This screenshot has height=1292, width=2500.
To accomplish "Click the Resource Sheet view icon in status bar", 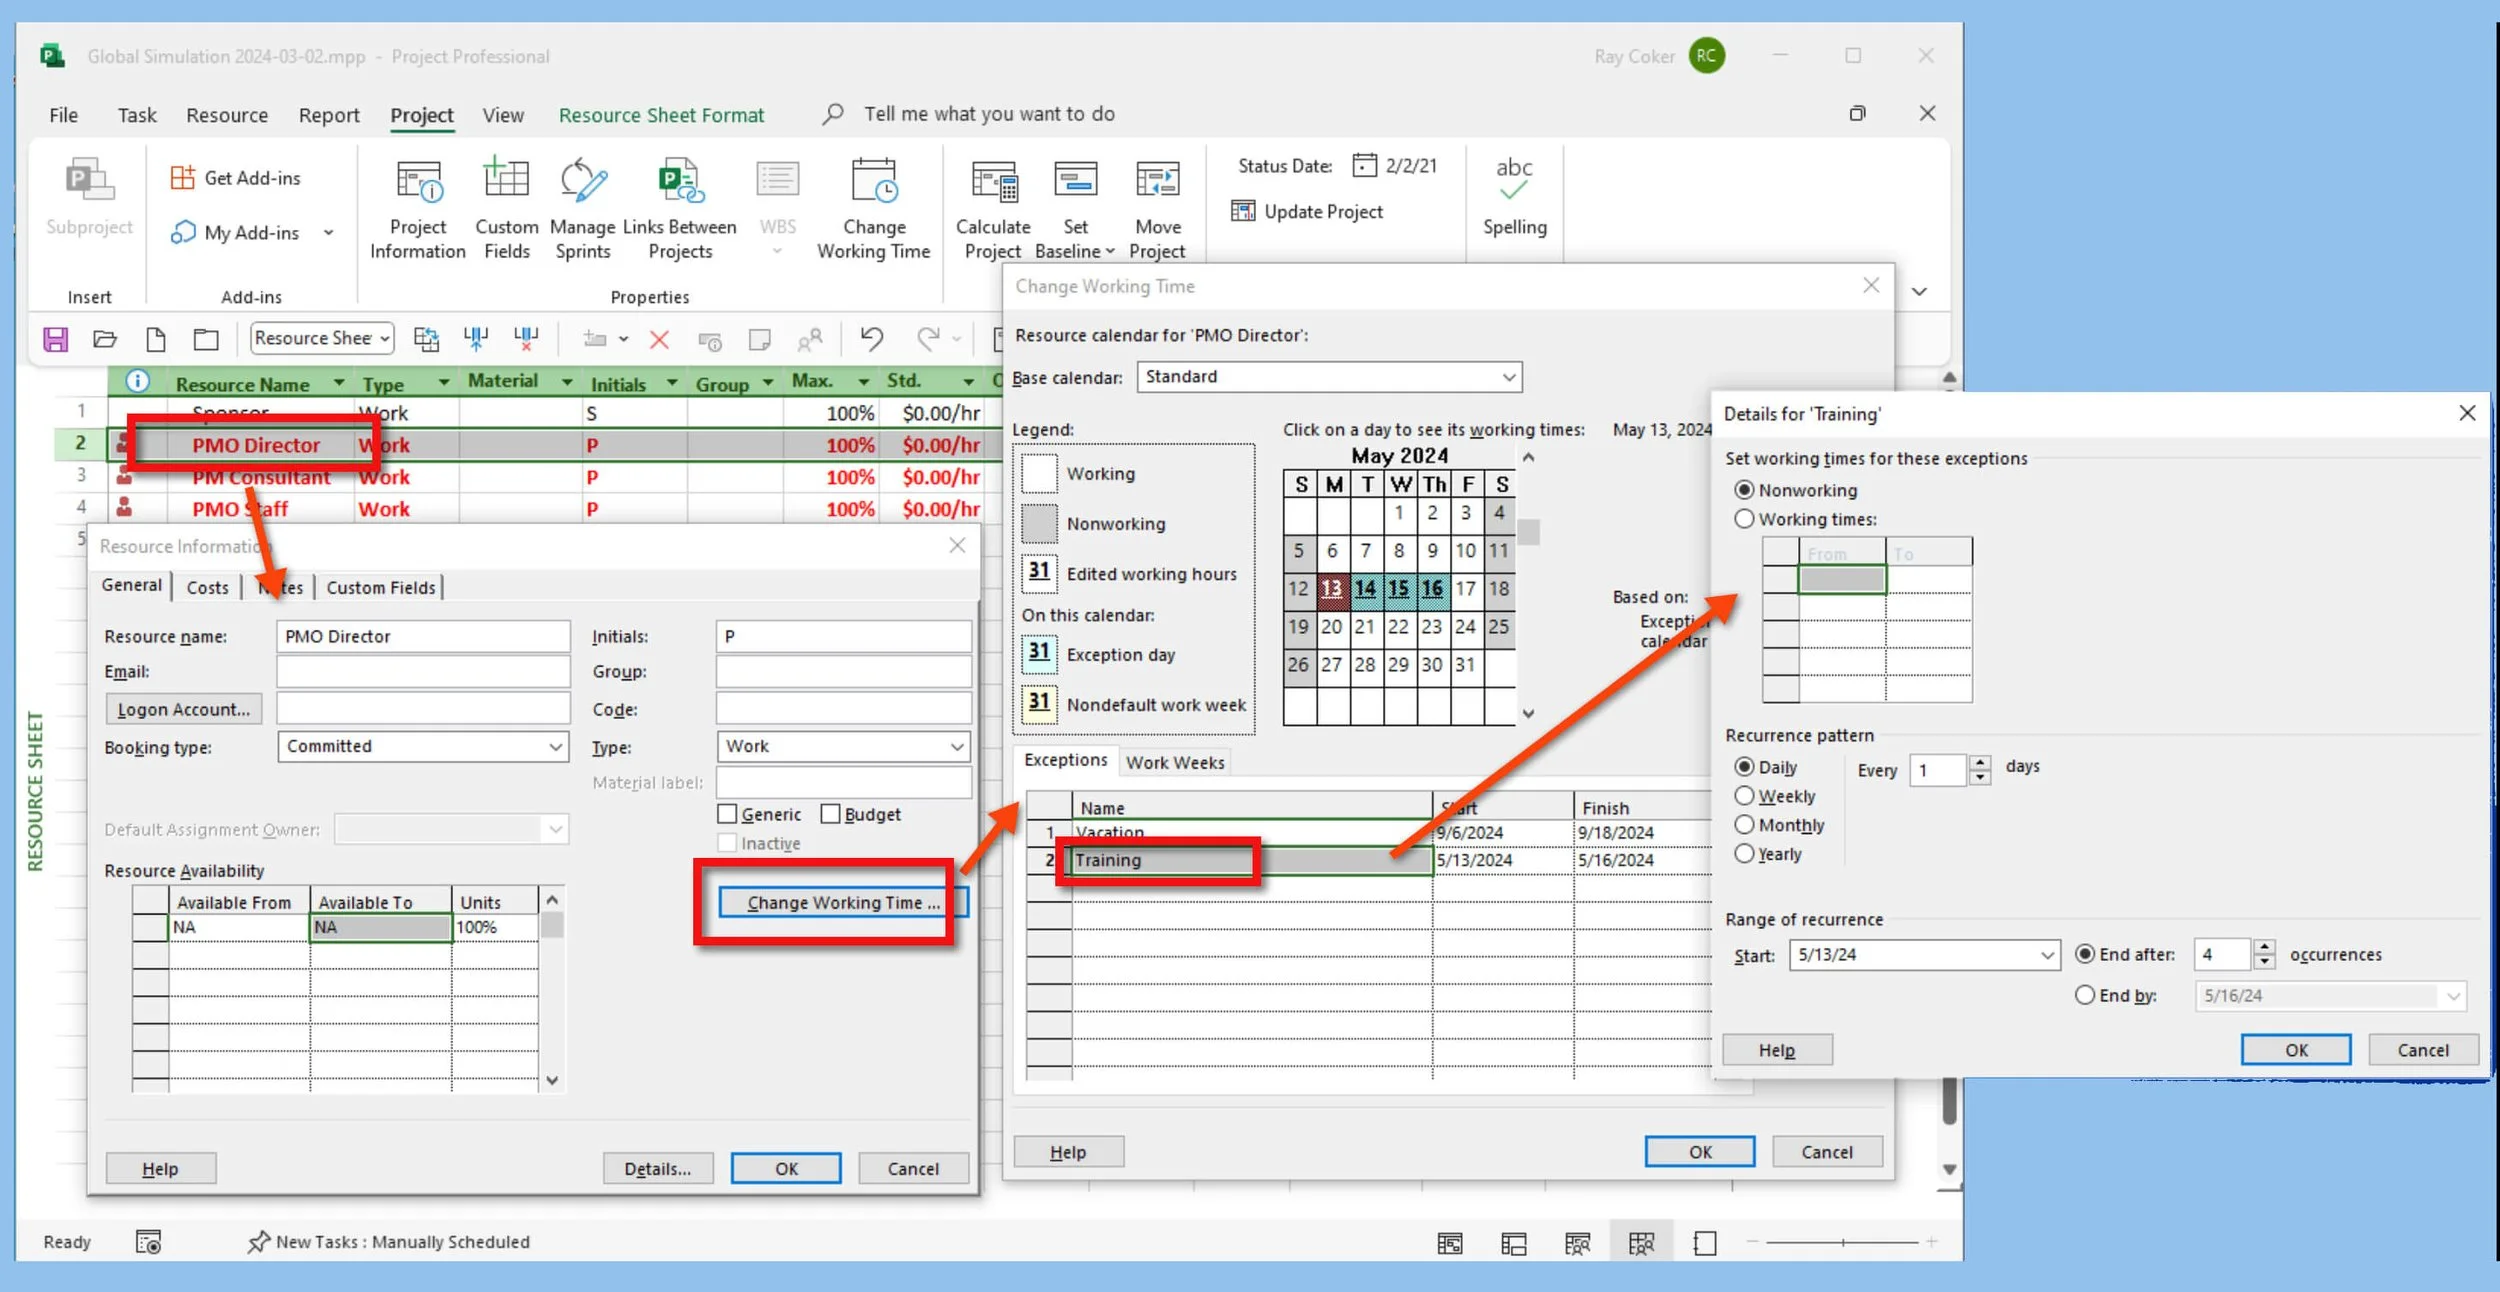I will pos(1642,1243).
